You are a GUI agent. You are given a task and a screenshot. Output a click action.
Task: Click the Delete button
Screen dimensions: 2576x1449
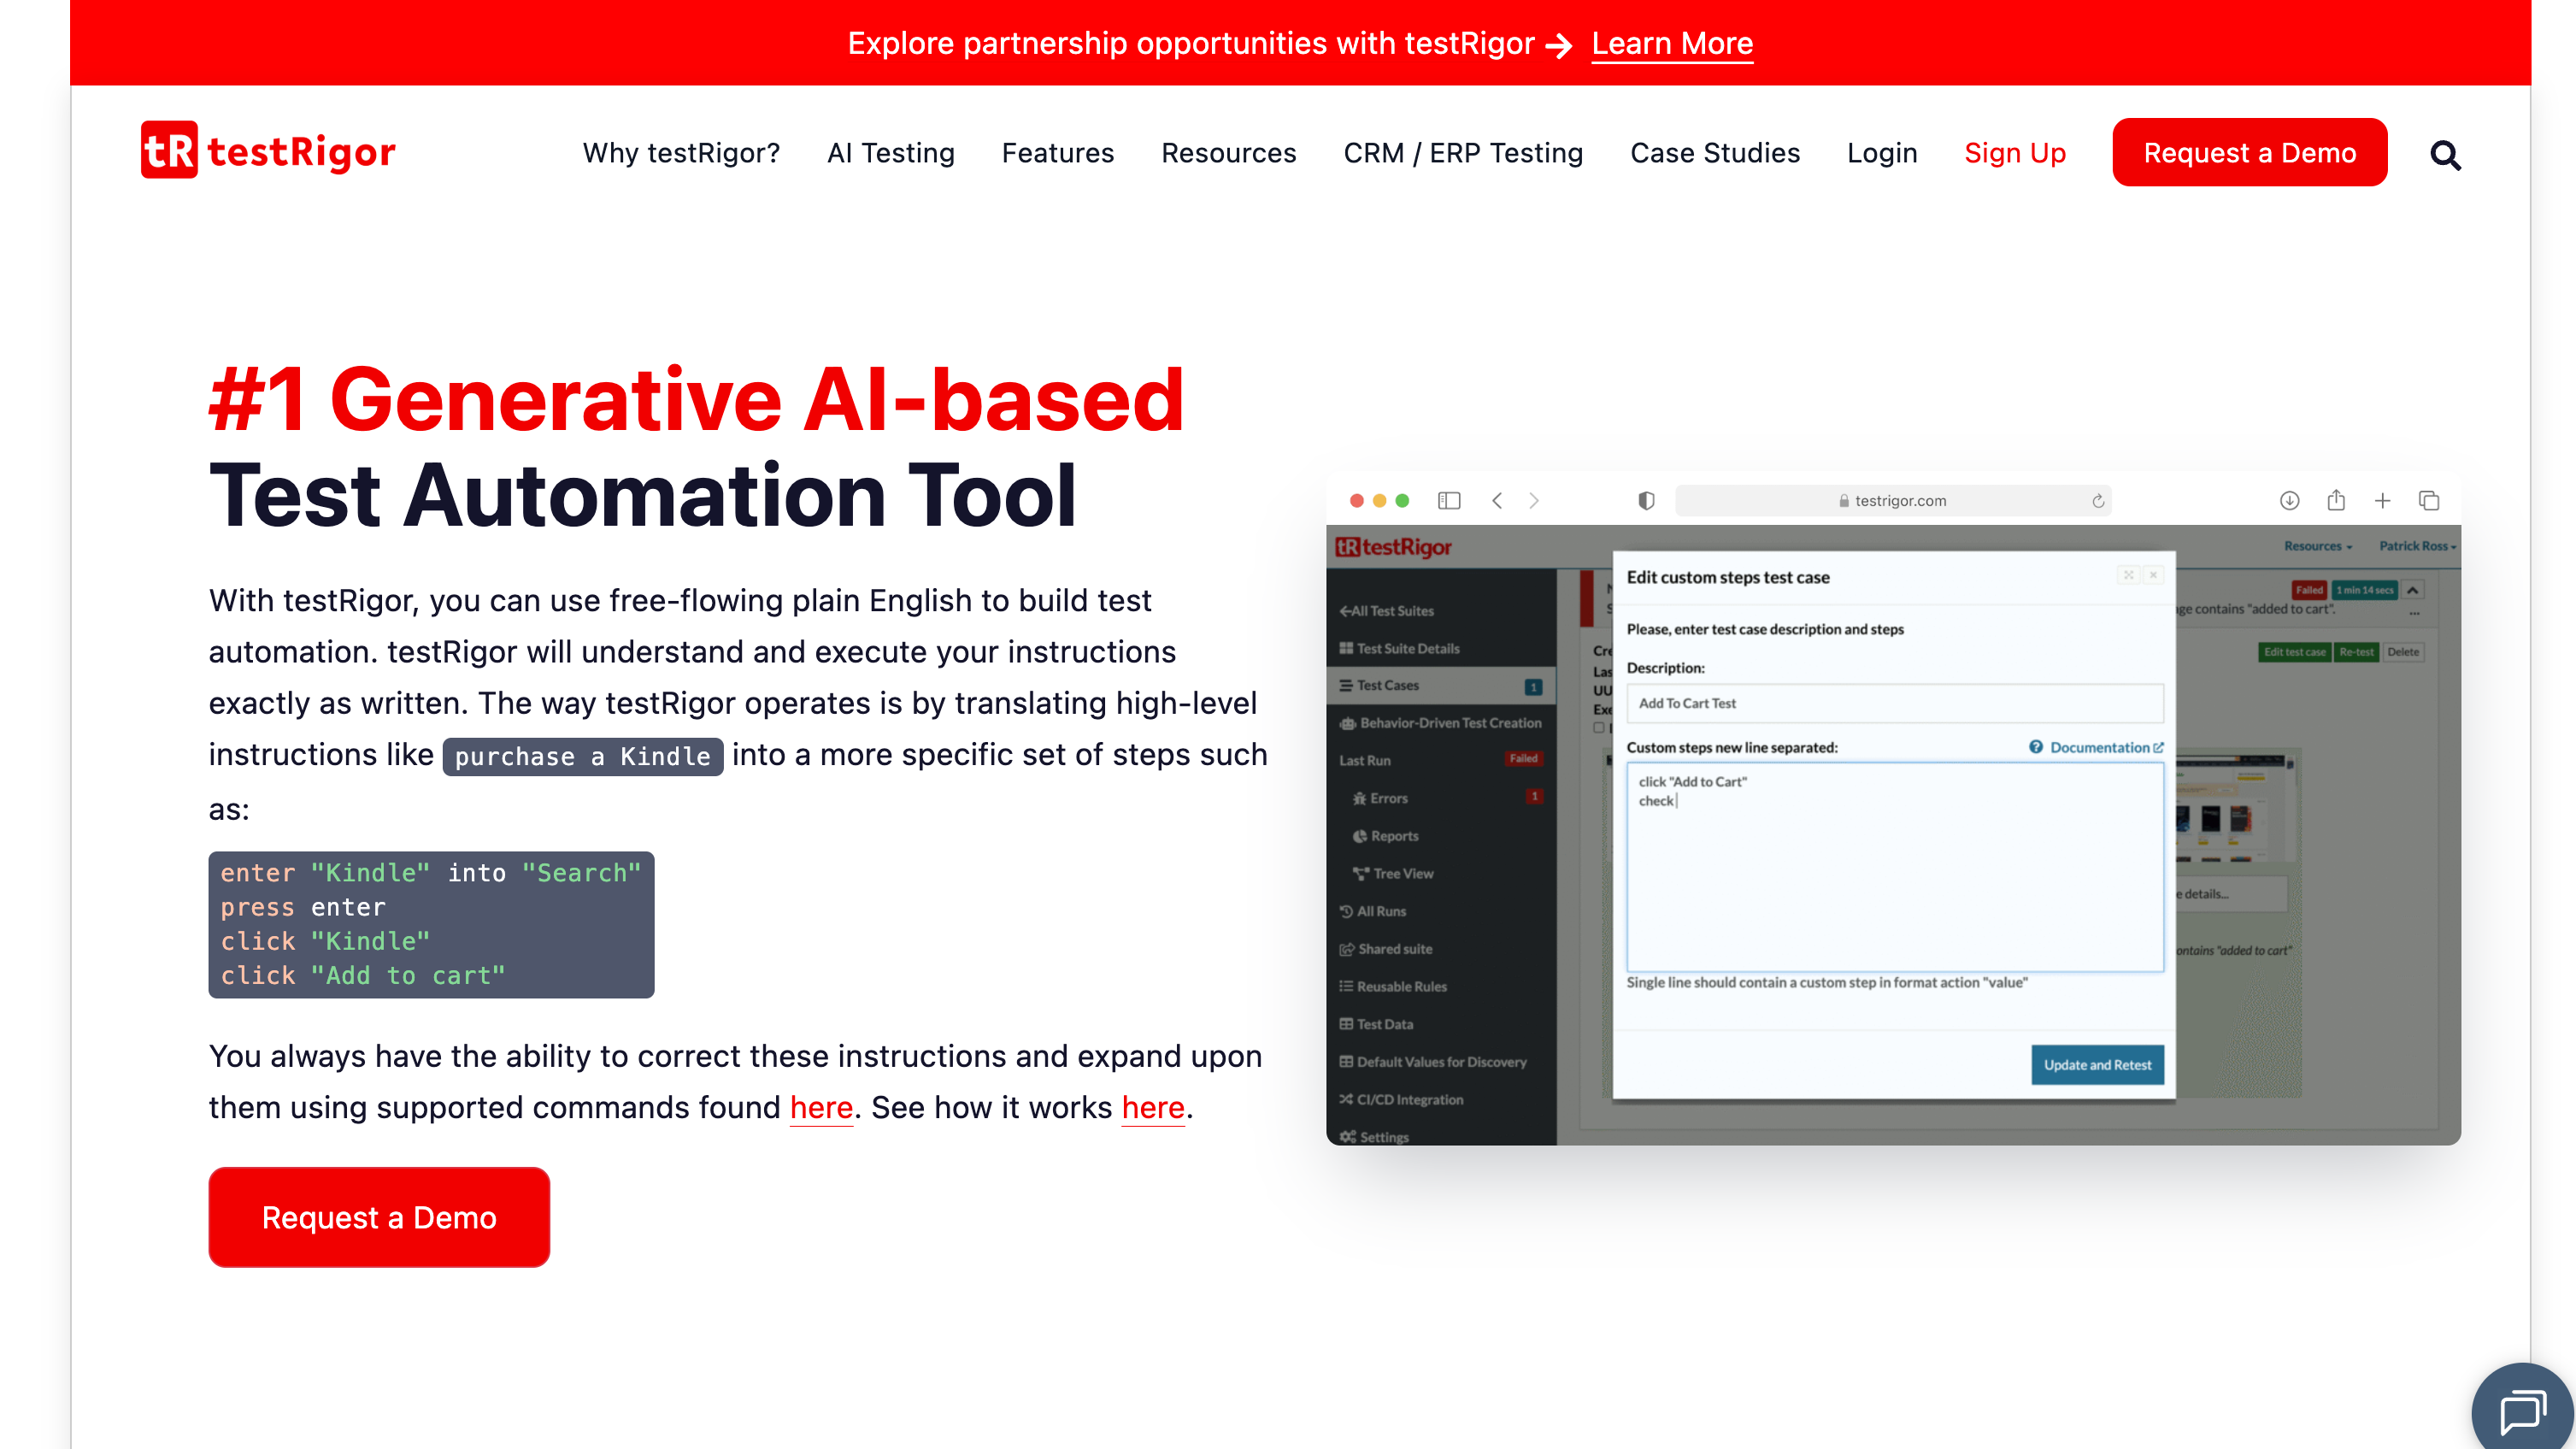pyautogui.click(x=2403, y=652)
